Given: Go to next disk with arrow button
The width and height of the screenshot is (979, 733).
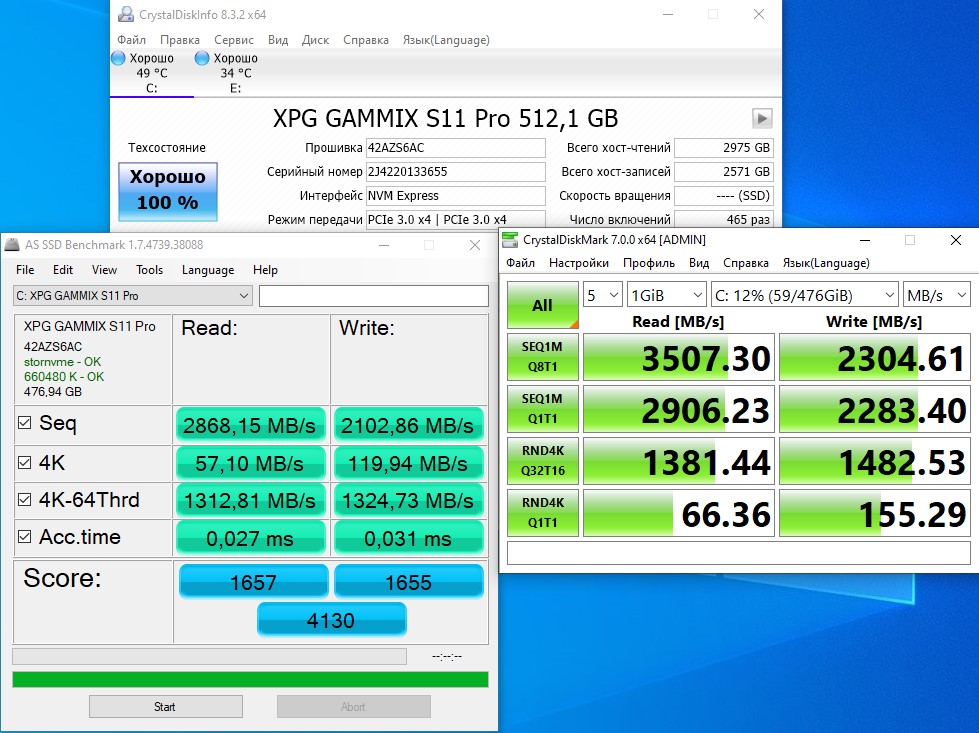Looking at the screenshot, I should coord(762,118).
